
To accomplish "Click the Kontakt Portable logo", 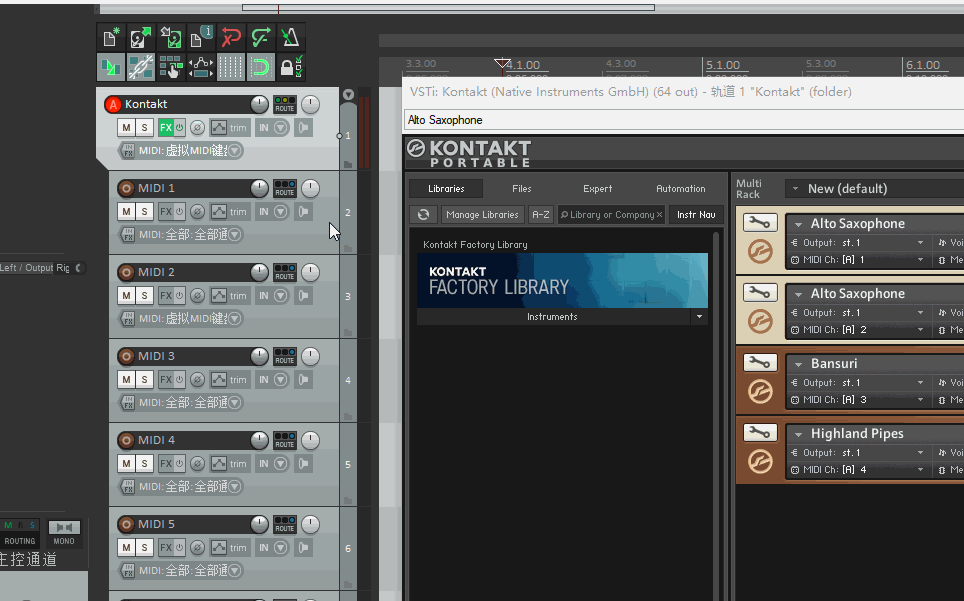I will pyautogui.click(x=469, y=153).
